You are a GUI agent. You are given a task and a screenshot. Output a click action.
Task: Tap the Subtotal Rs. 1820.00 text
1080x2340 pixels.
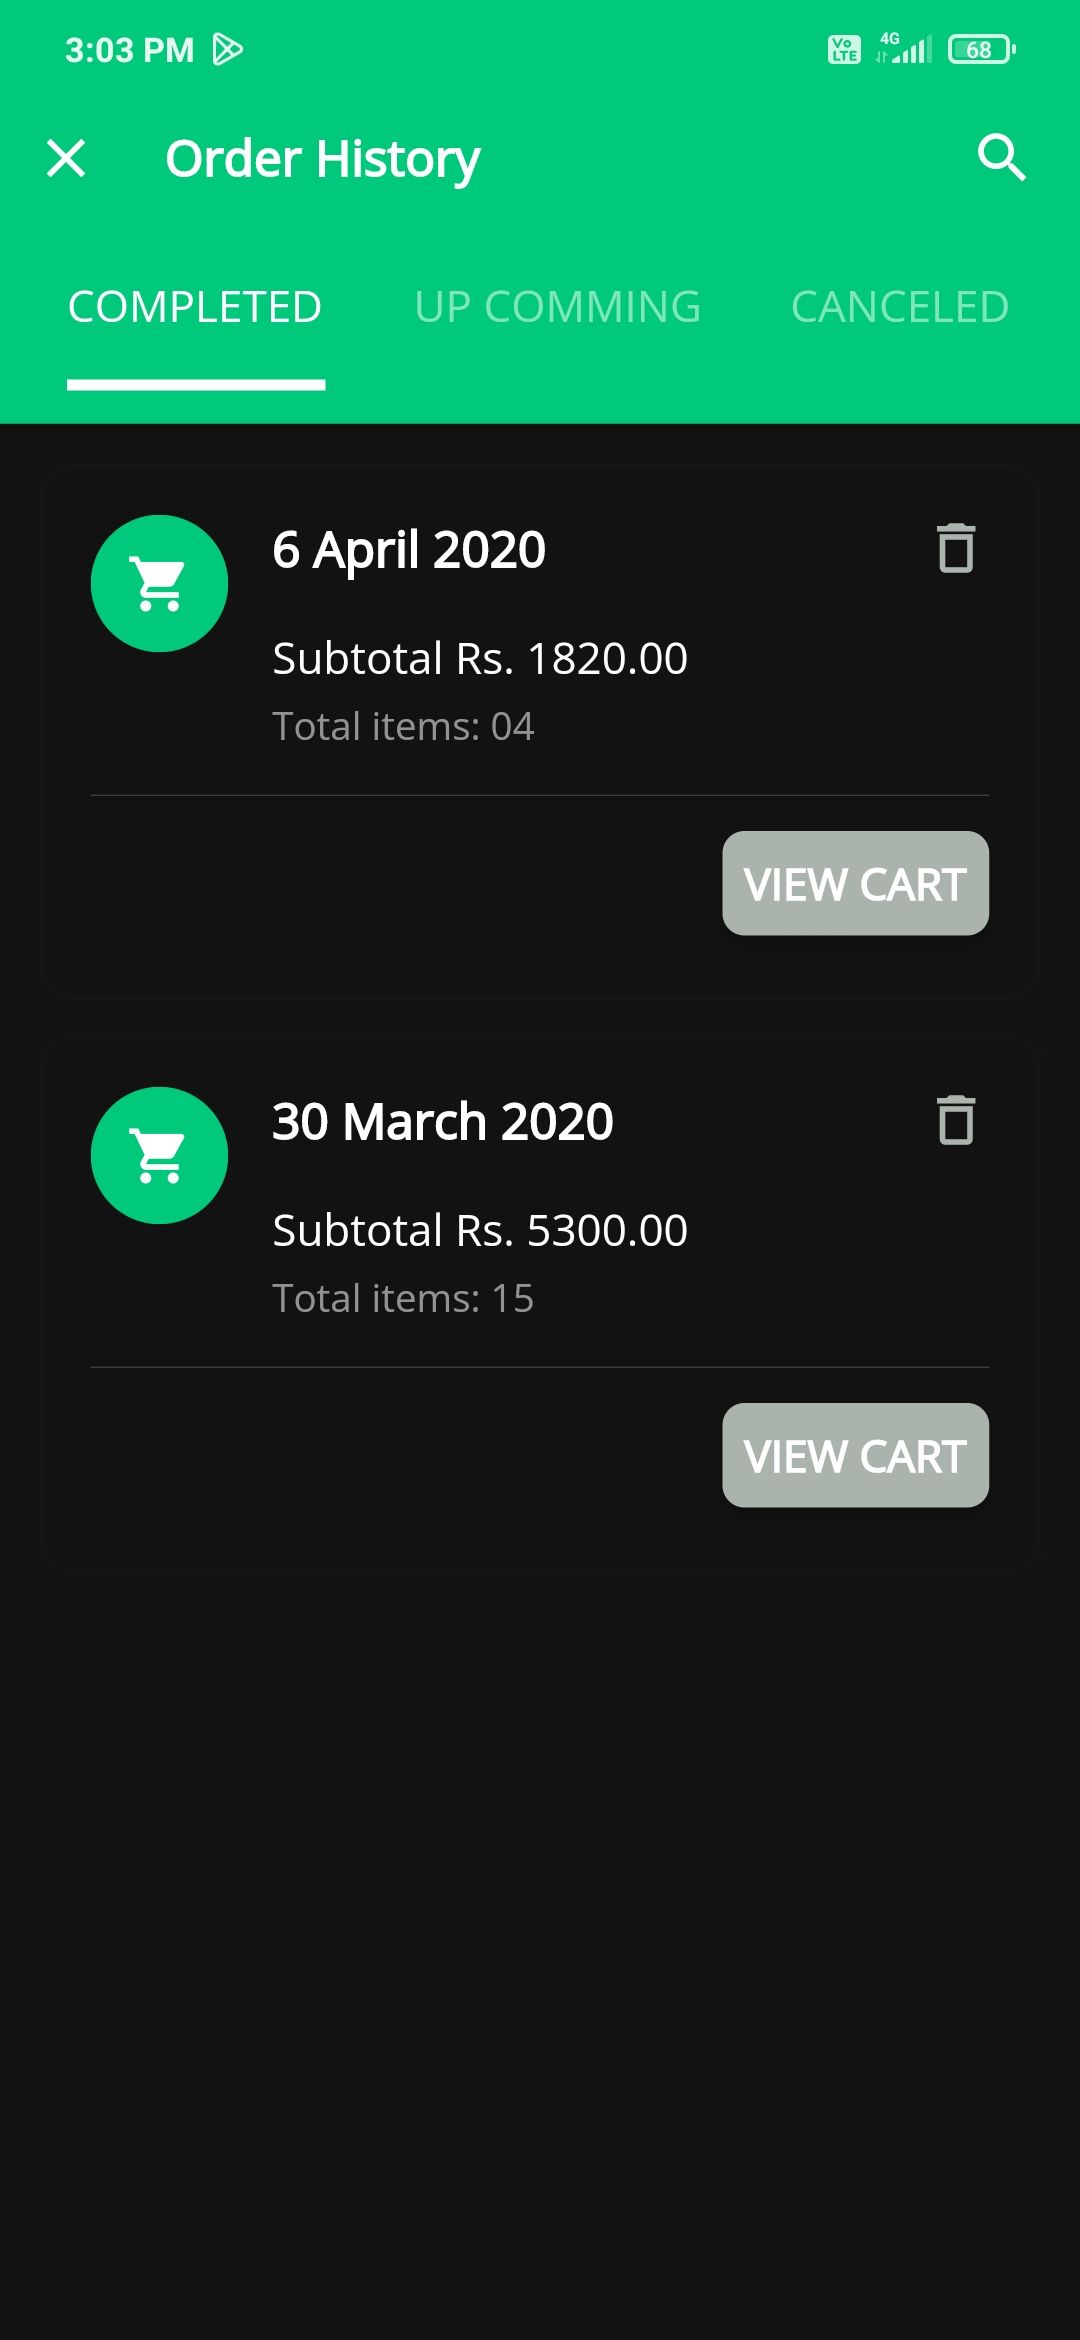click(480, 659)
